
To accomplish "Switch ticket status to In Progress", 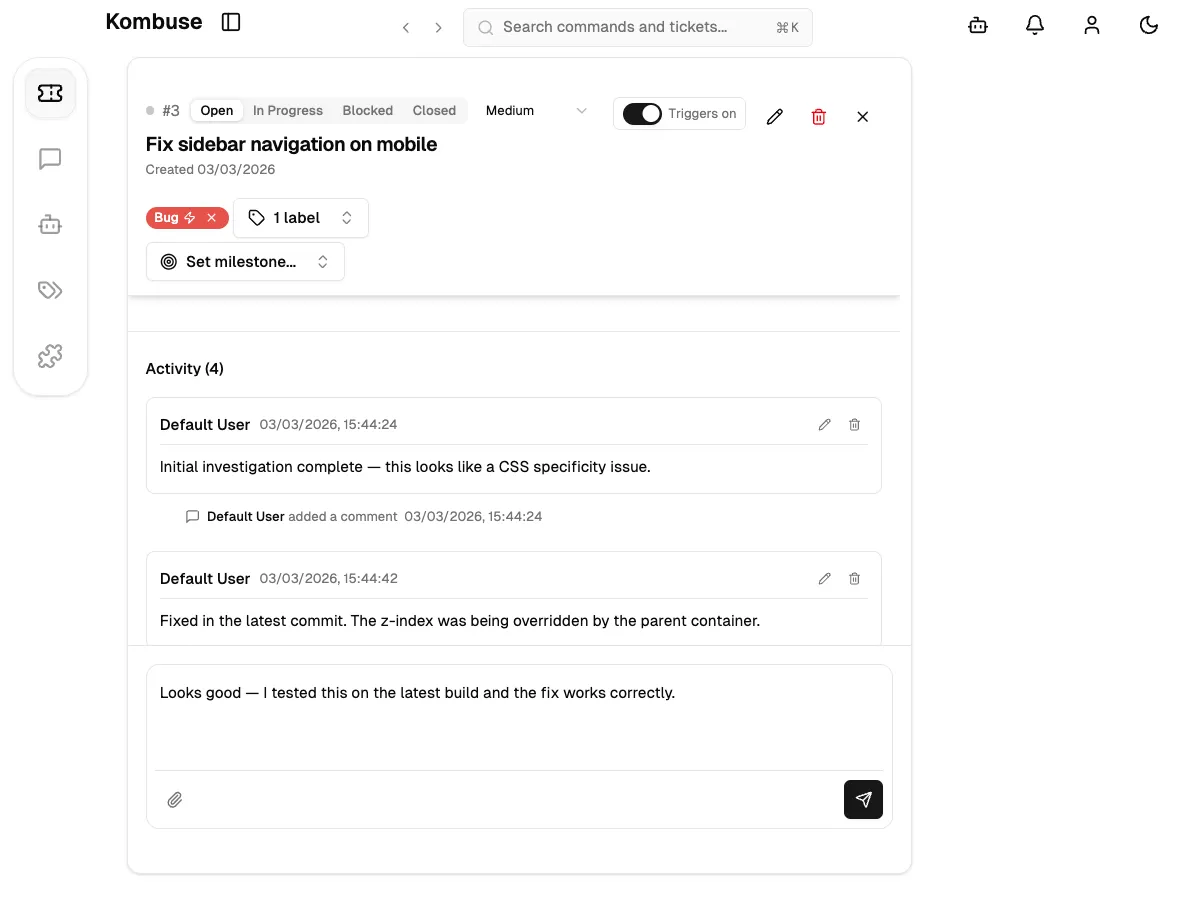I will [287, 110].
